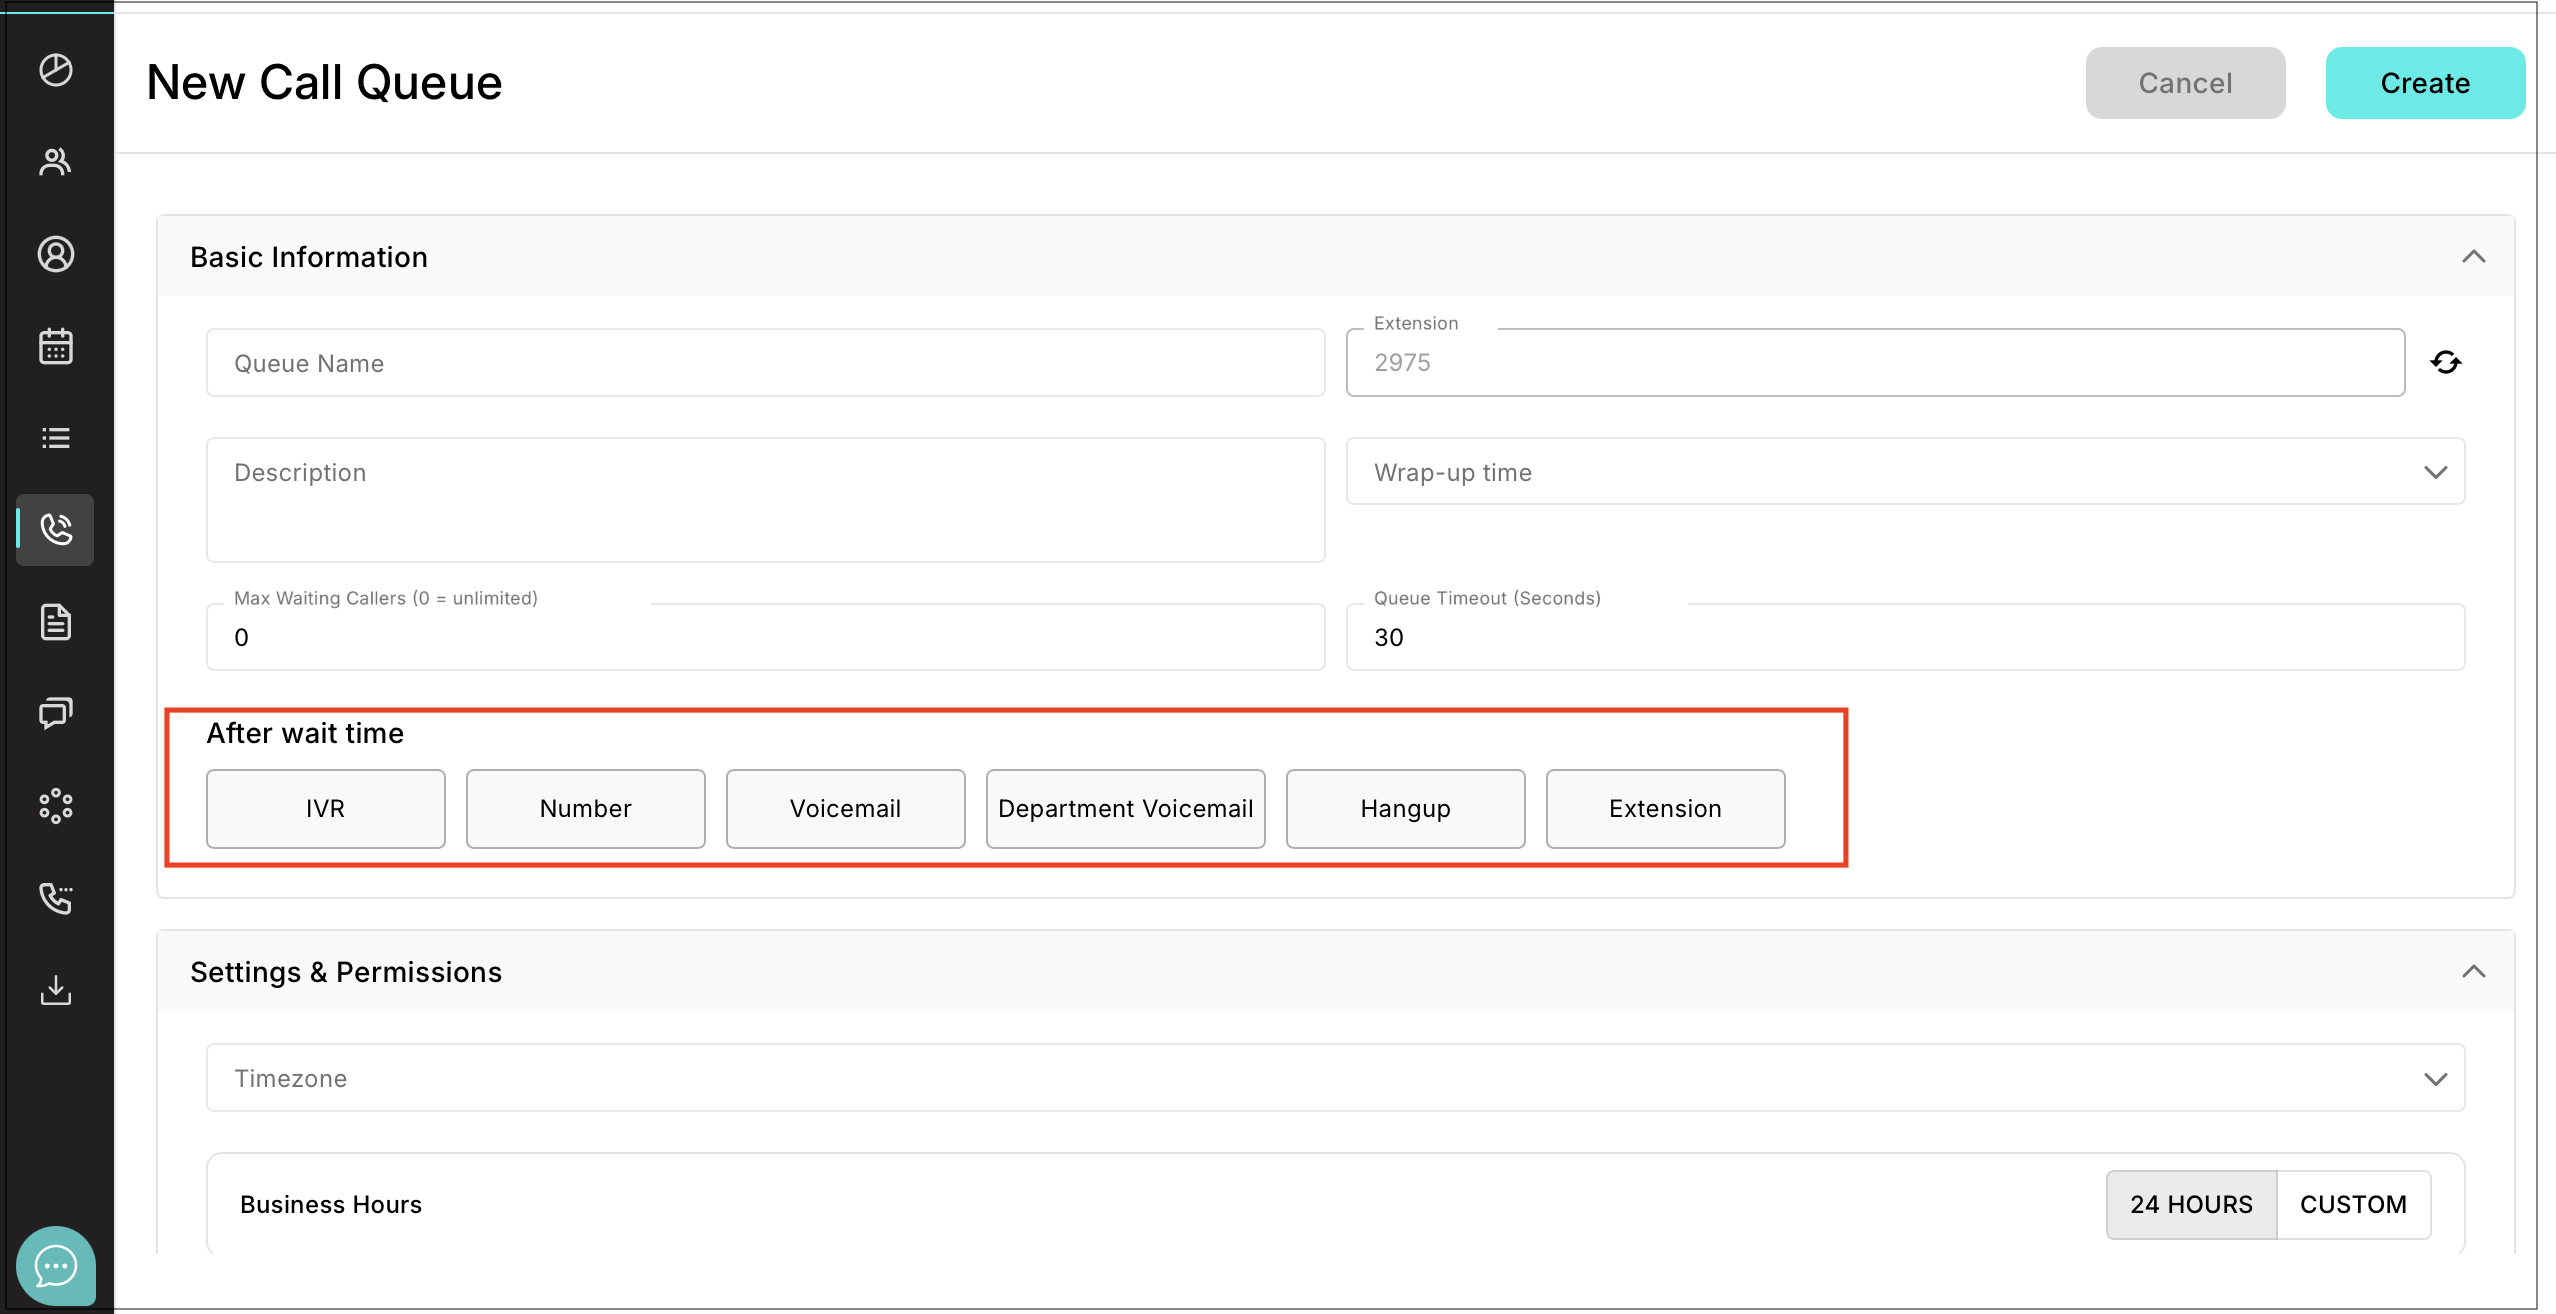Regenerate the extension number with refresh icon
This screenshot has width=2556, height=1314.
coord(2446,362)
